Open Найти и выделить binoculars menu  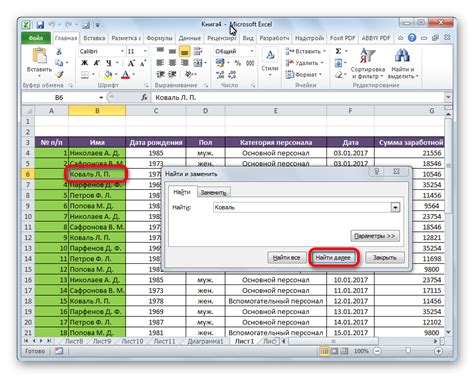click(403, 64)
